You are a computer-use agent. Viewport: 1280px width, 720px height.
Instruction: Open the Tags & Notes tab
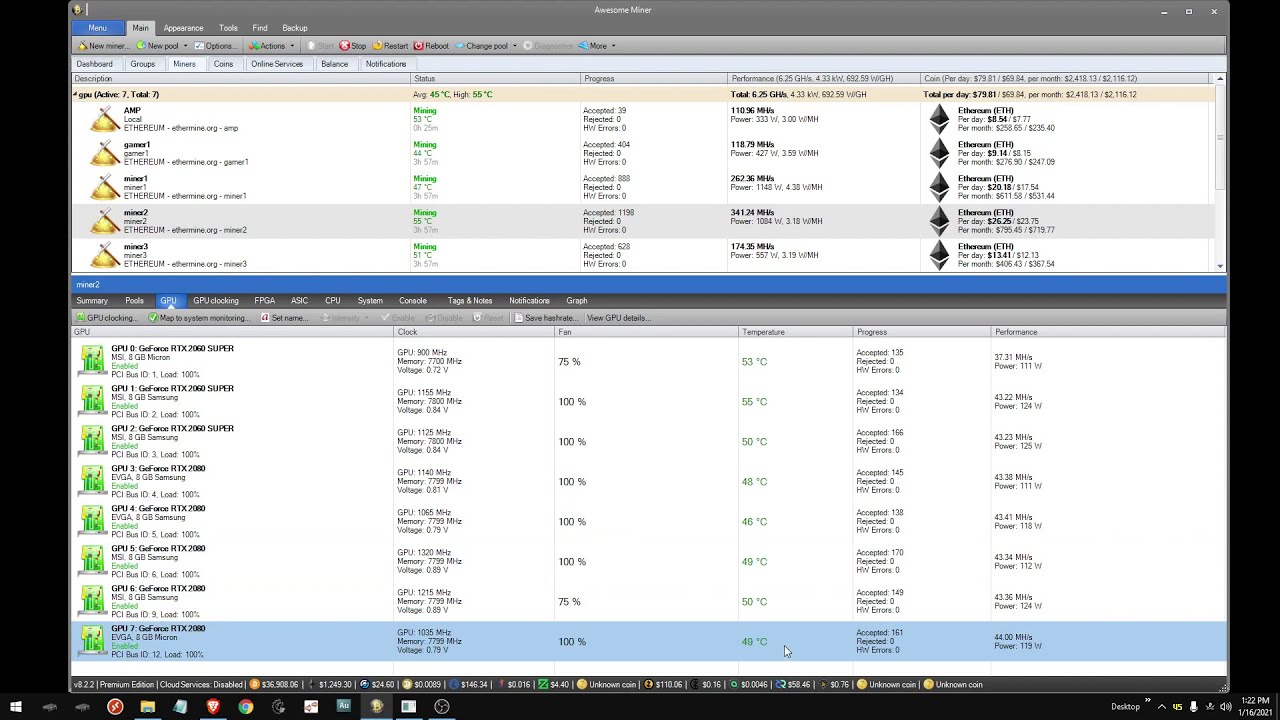pyautogui.click(x=470, y=301)
